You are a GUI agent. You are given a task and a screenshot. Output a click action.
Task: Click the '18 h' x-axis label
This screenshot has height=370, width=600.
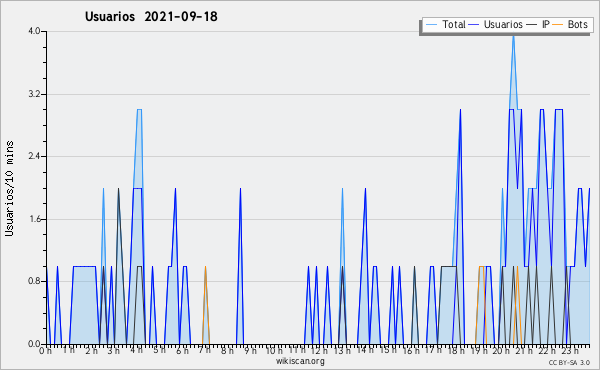(x=456, y=351)
